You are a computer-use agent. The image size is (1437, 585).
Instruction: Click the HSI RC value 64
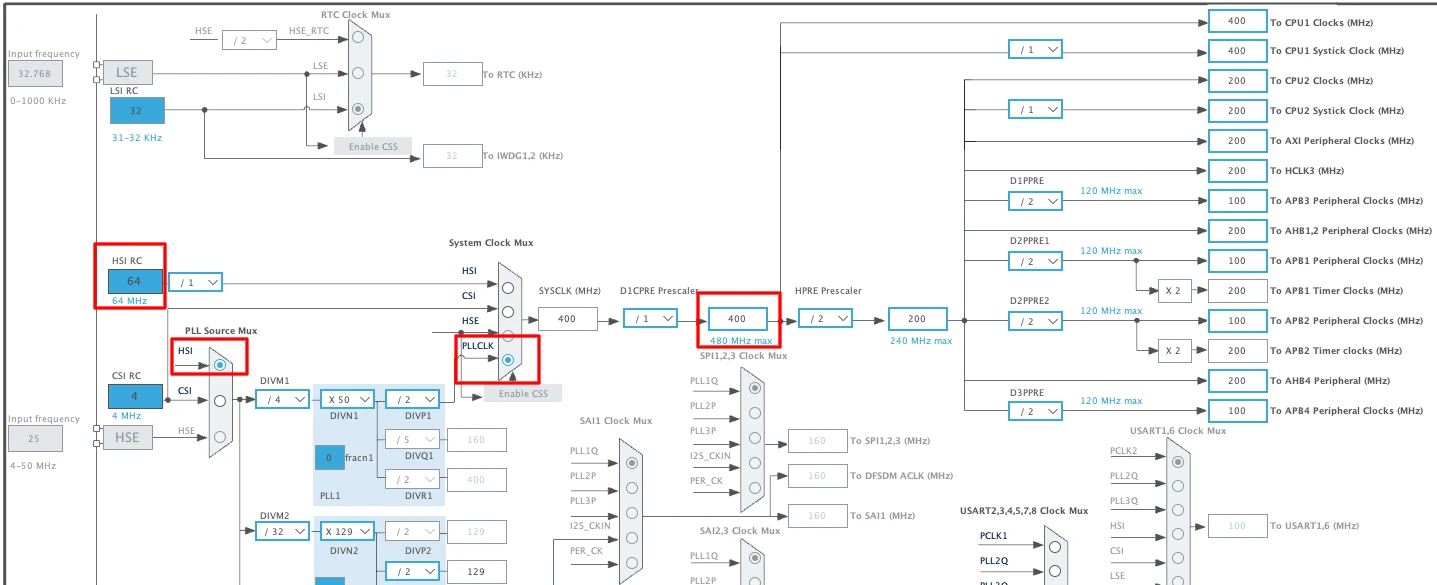(135, 281)
